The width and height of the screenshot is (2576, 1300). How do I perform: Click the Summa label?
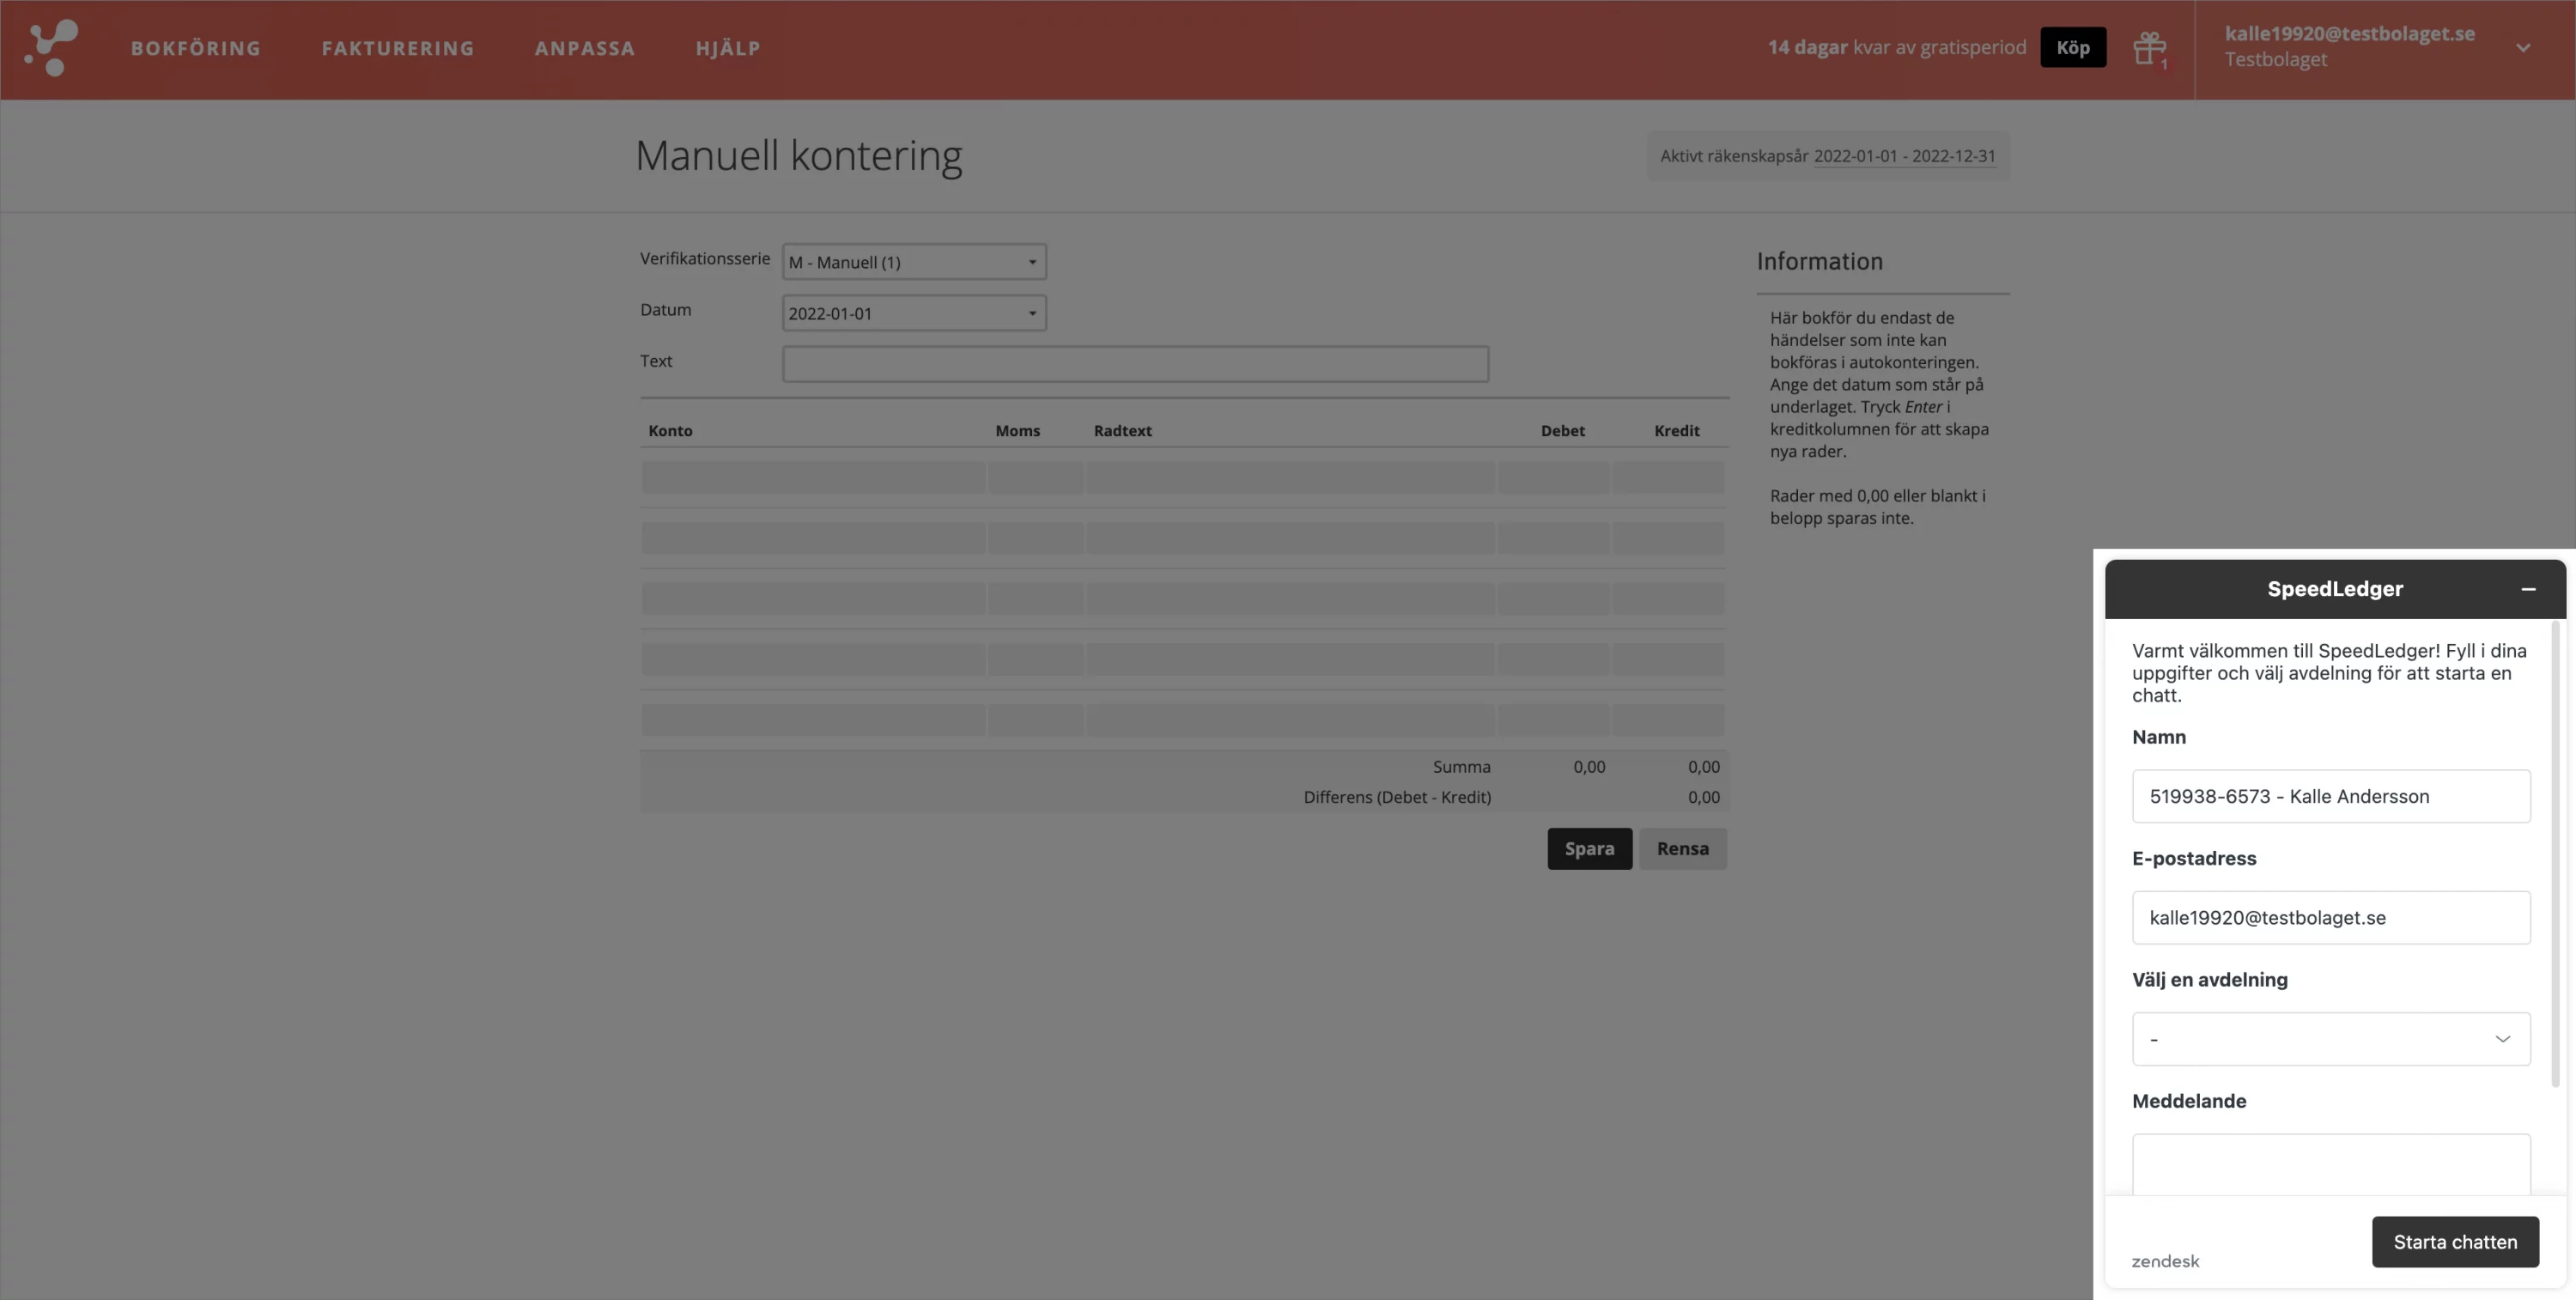[x=1461, y=767]
